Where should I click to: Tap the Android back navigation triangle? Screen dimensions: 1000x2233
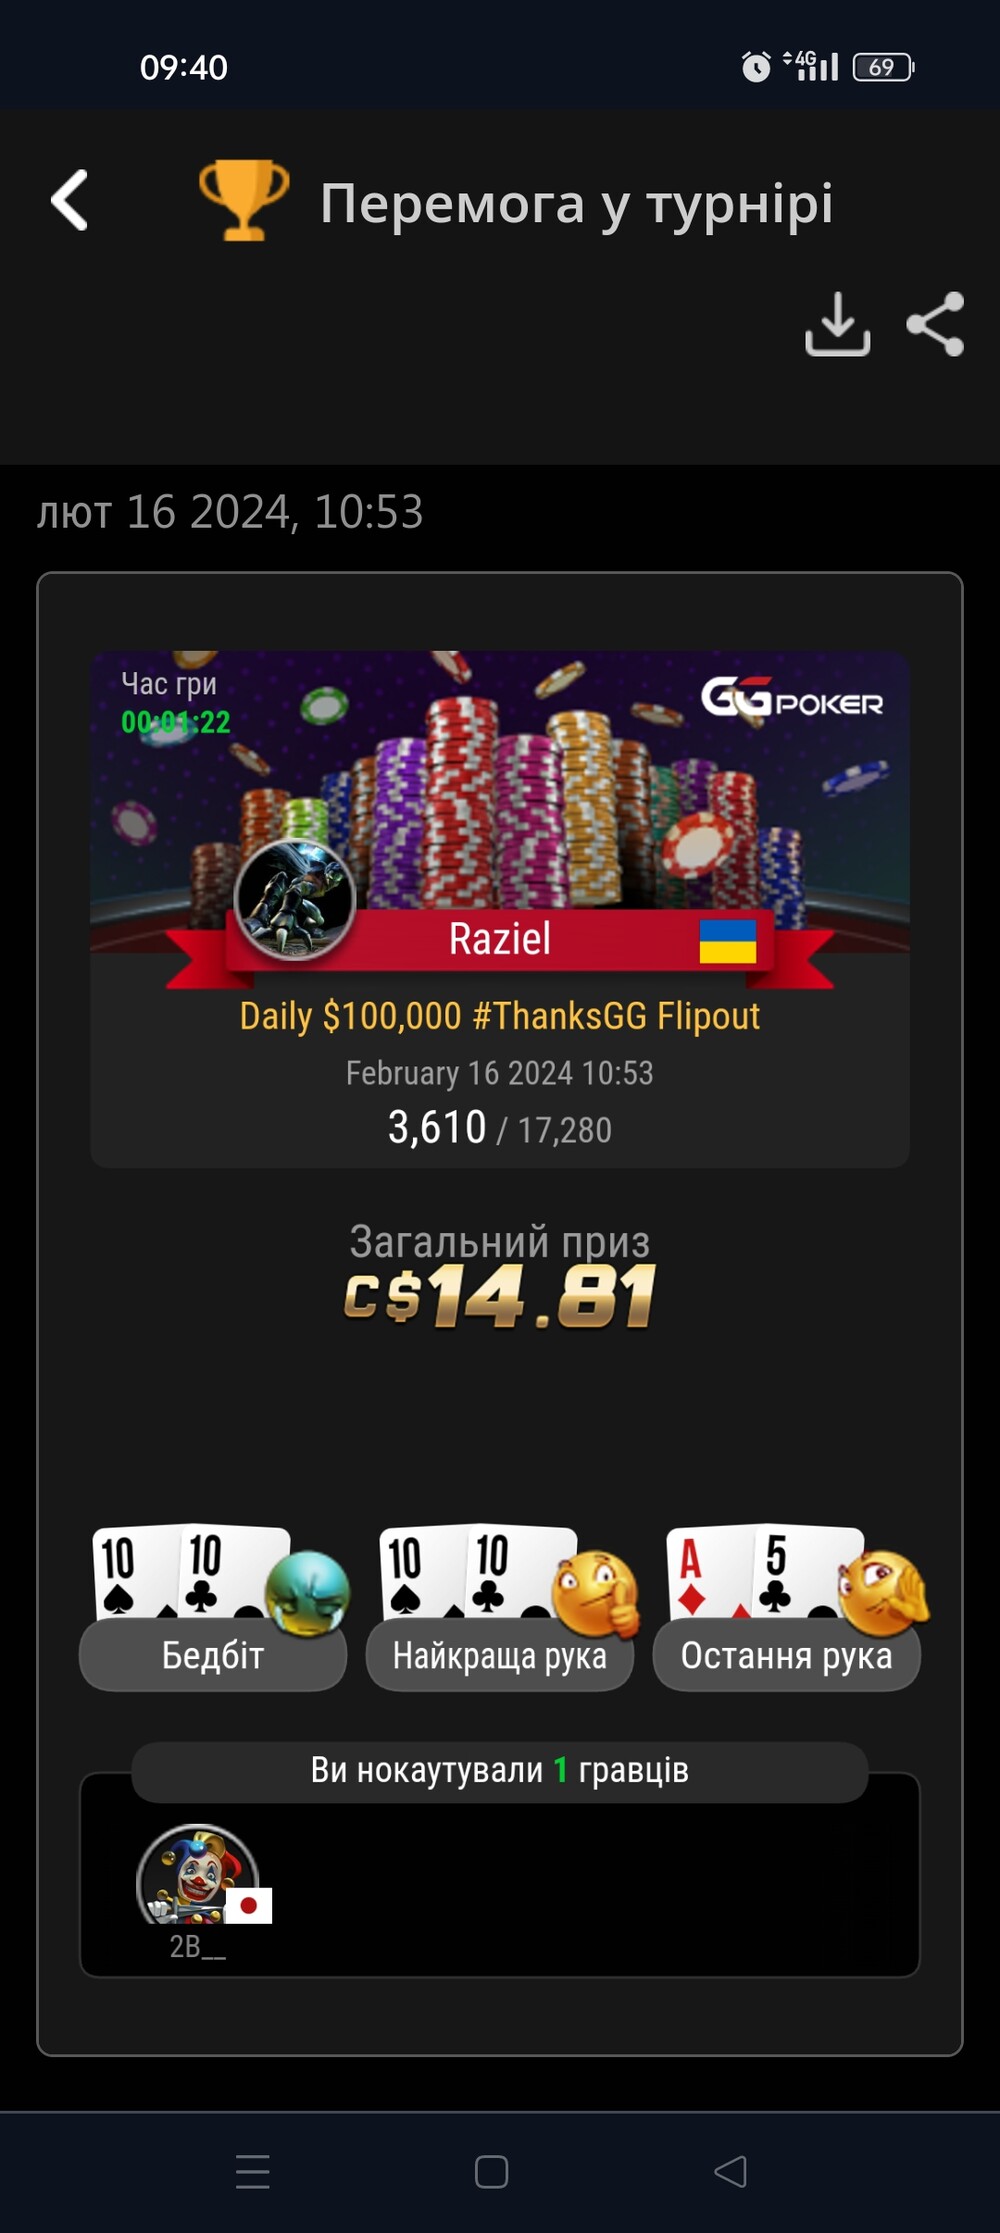[731, 2171]
